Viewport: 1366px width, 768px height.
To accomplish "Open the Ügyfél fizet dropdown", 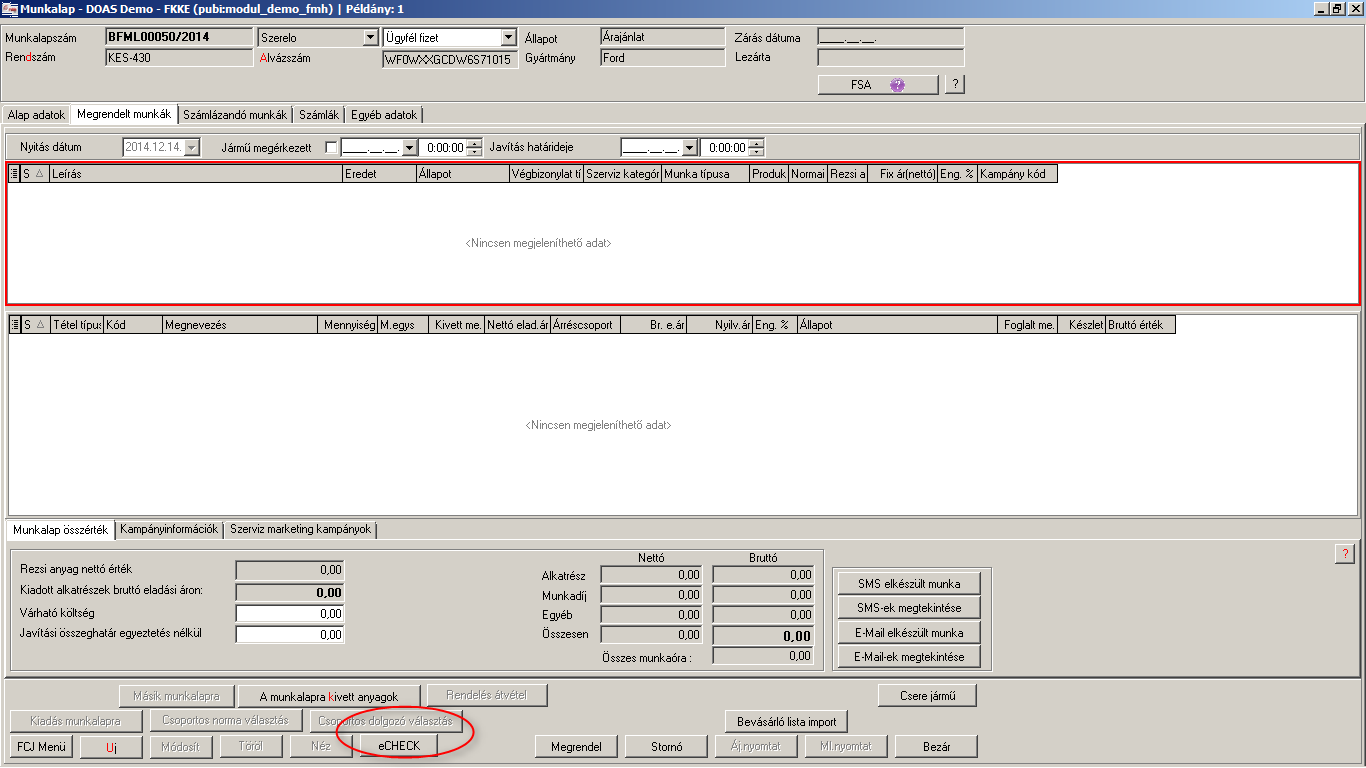I will pyautogui.click(x=509, y=37).
